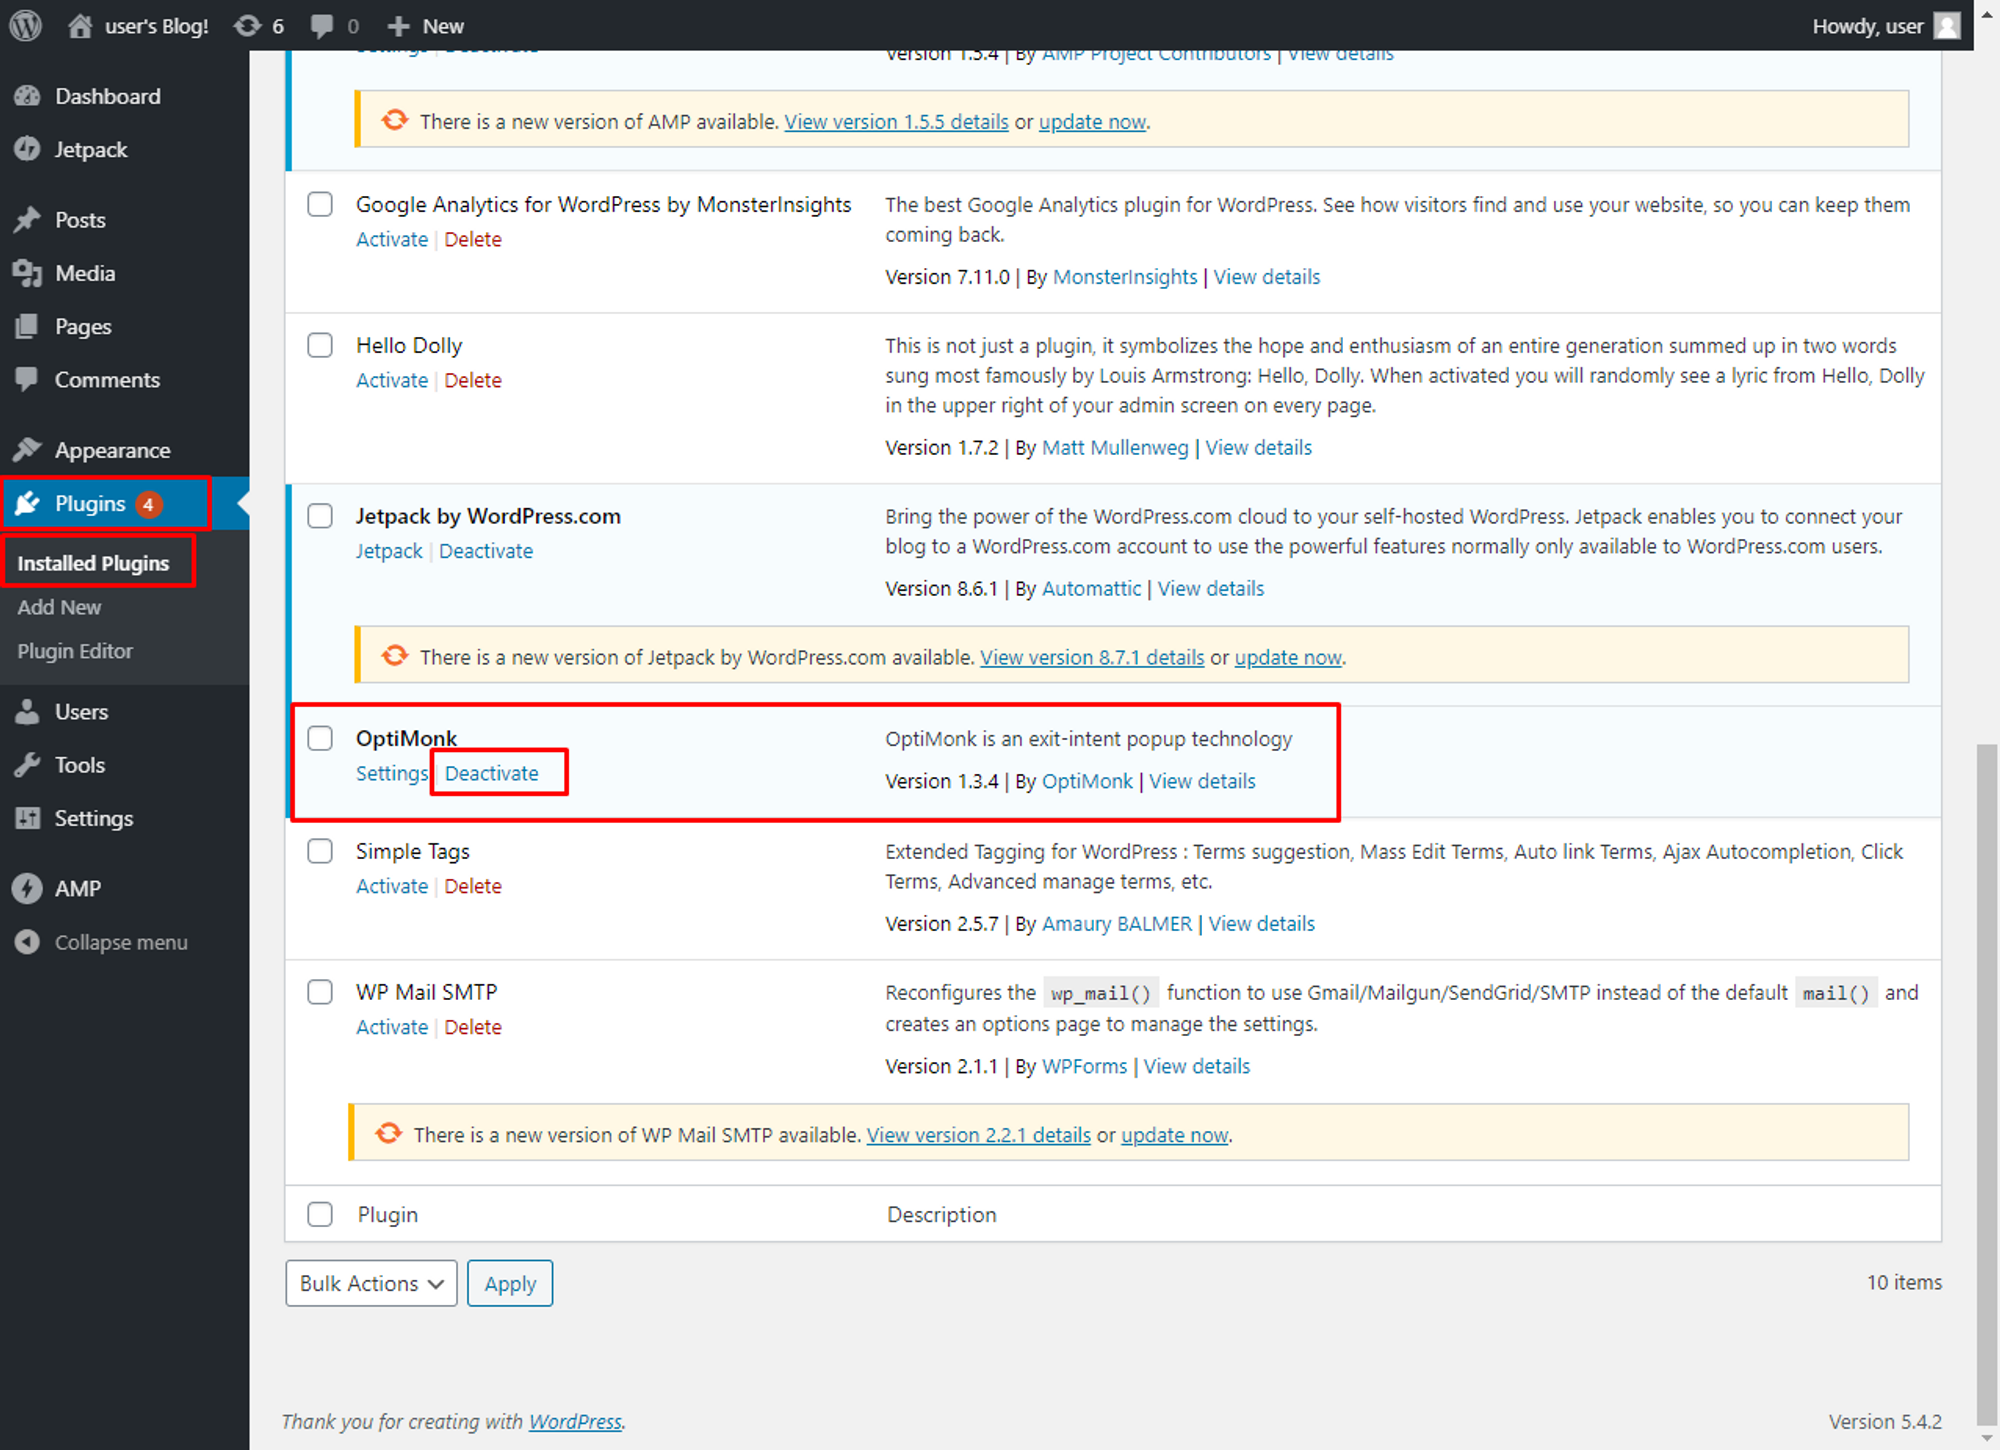Open the Bulk Actions dropdown
Screen dimensions: 2000x1450
tap(371, 1283)
